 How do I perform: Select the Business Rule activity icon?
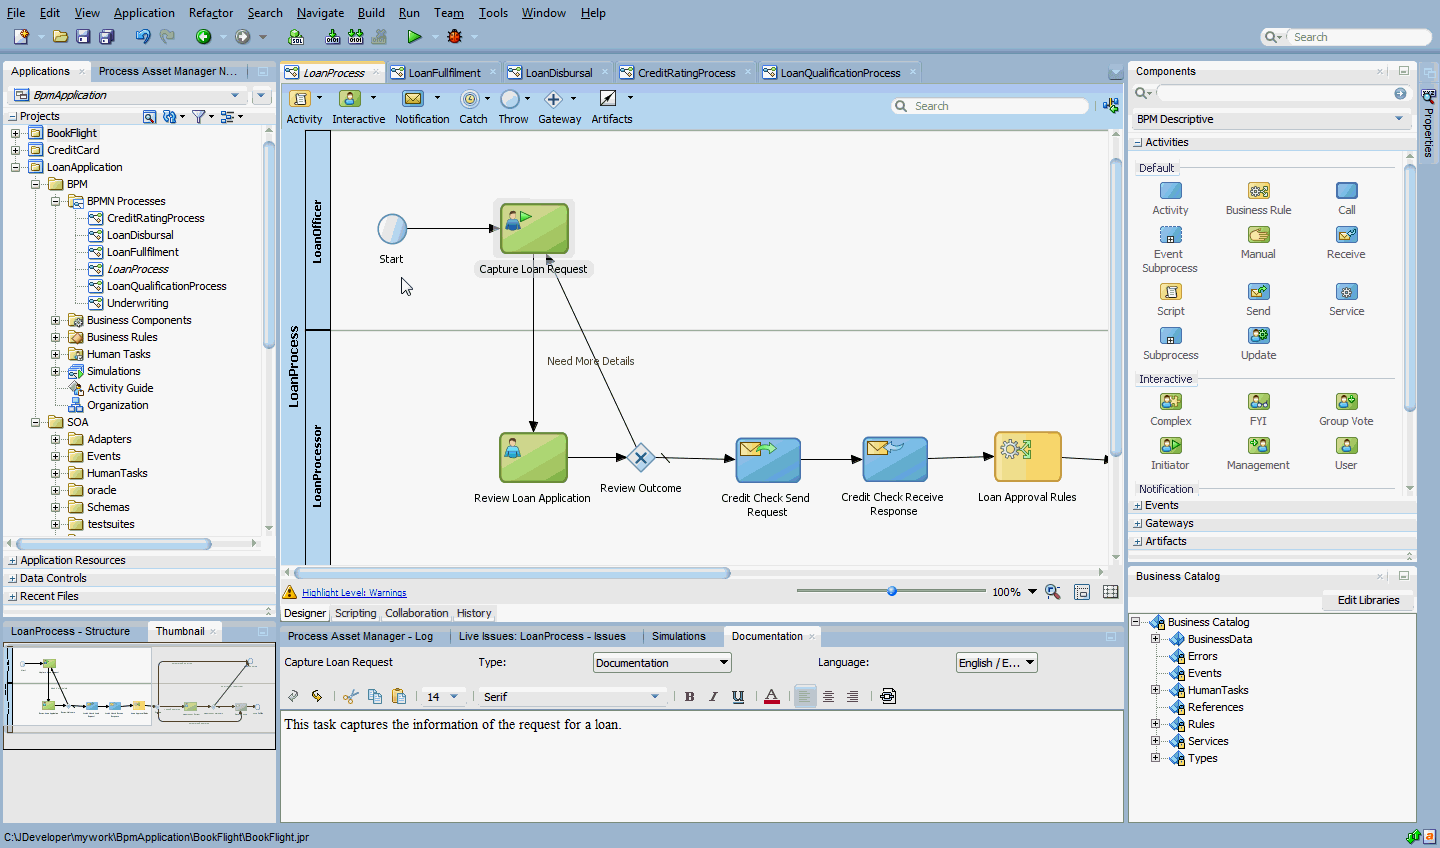point(1258,191)
